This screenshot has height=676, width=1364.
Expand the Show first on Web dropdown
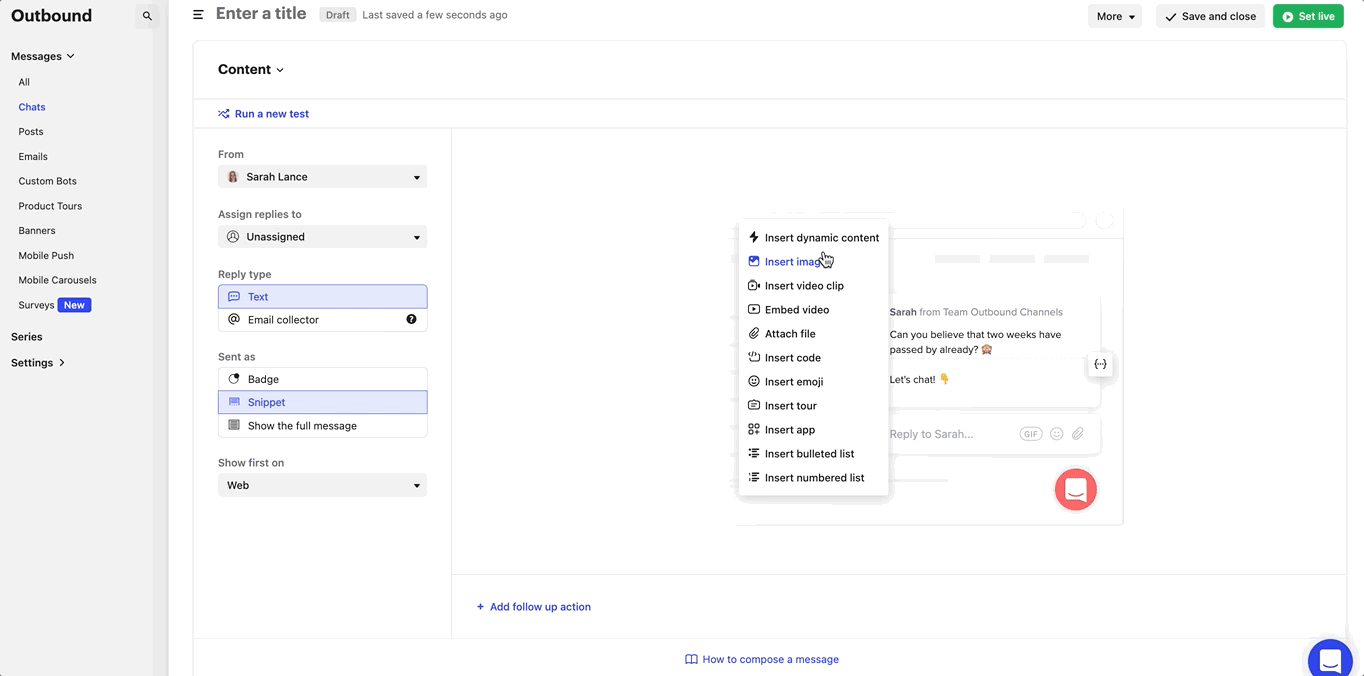click(x=322, y=485)
